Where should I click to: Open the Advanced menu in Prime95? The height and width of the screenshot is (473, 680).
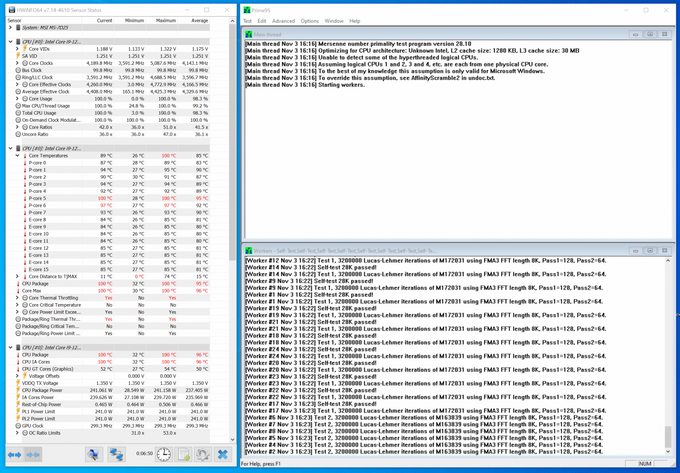pyautogui.click(x=283, y=20)
